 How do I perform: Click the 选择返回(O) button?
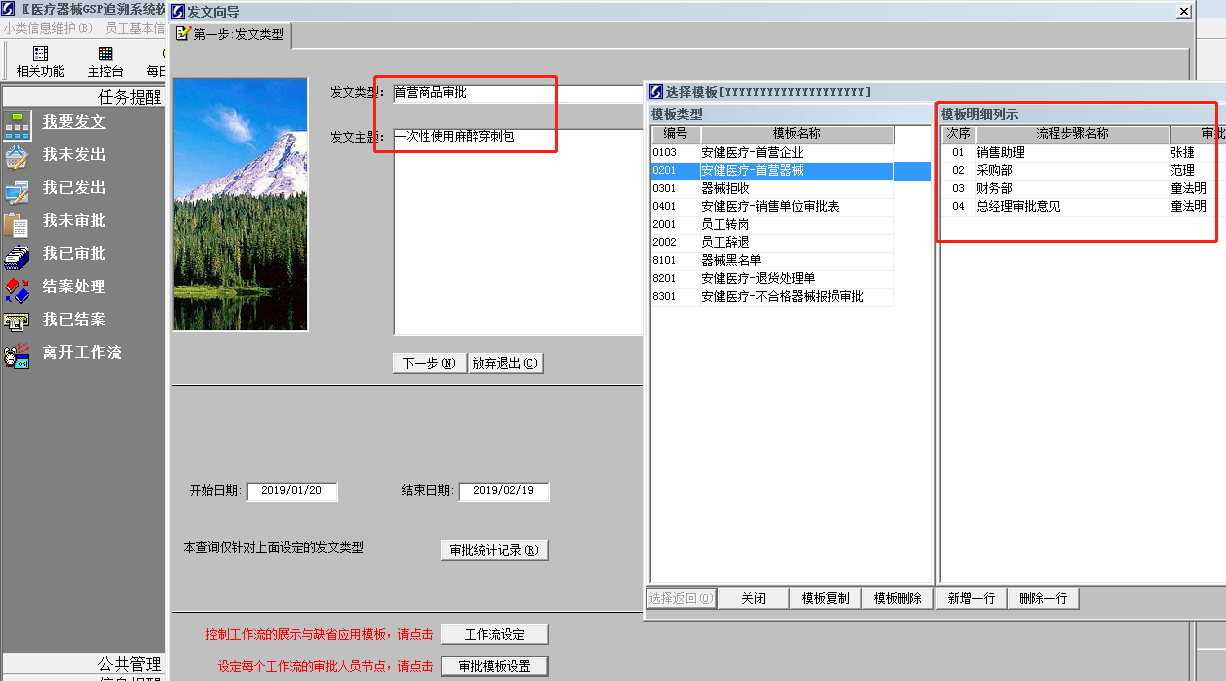(681, 598)
